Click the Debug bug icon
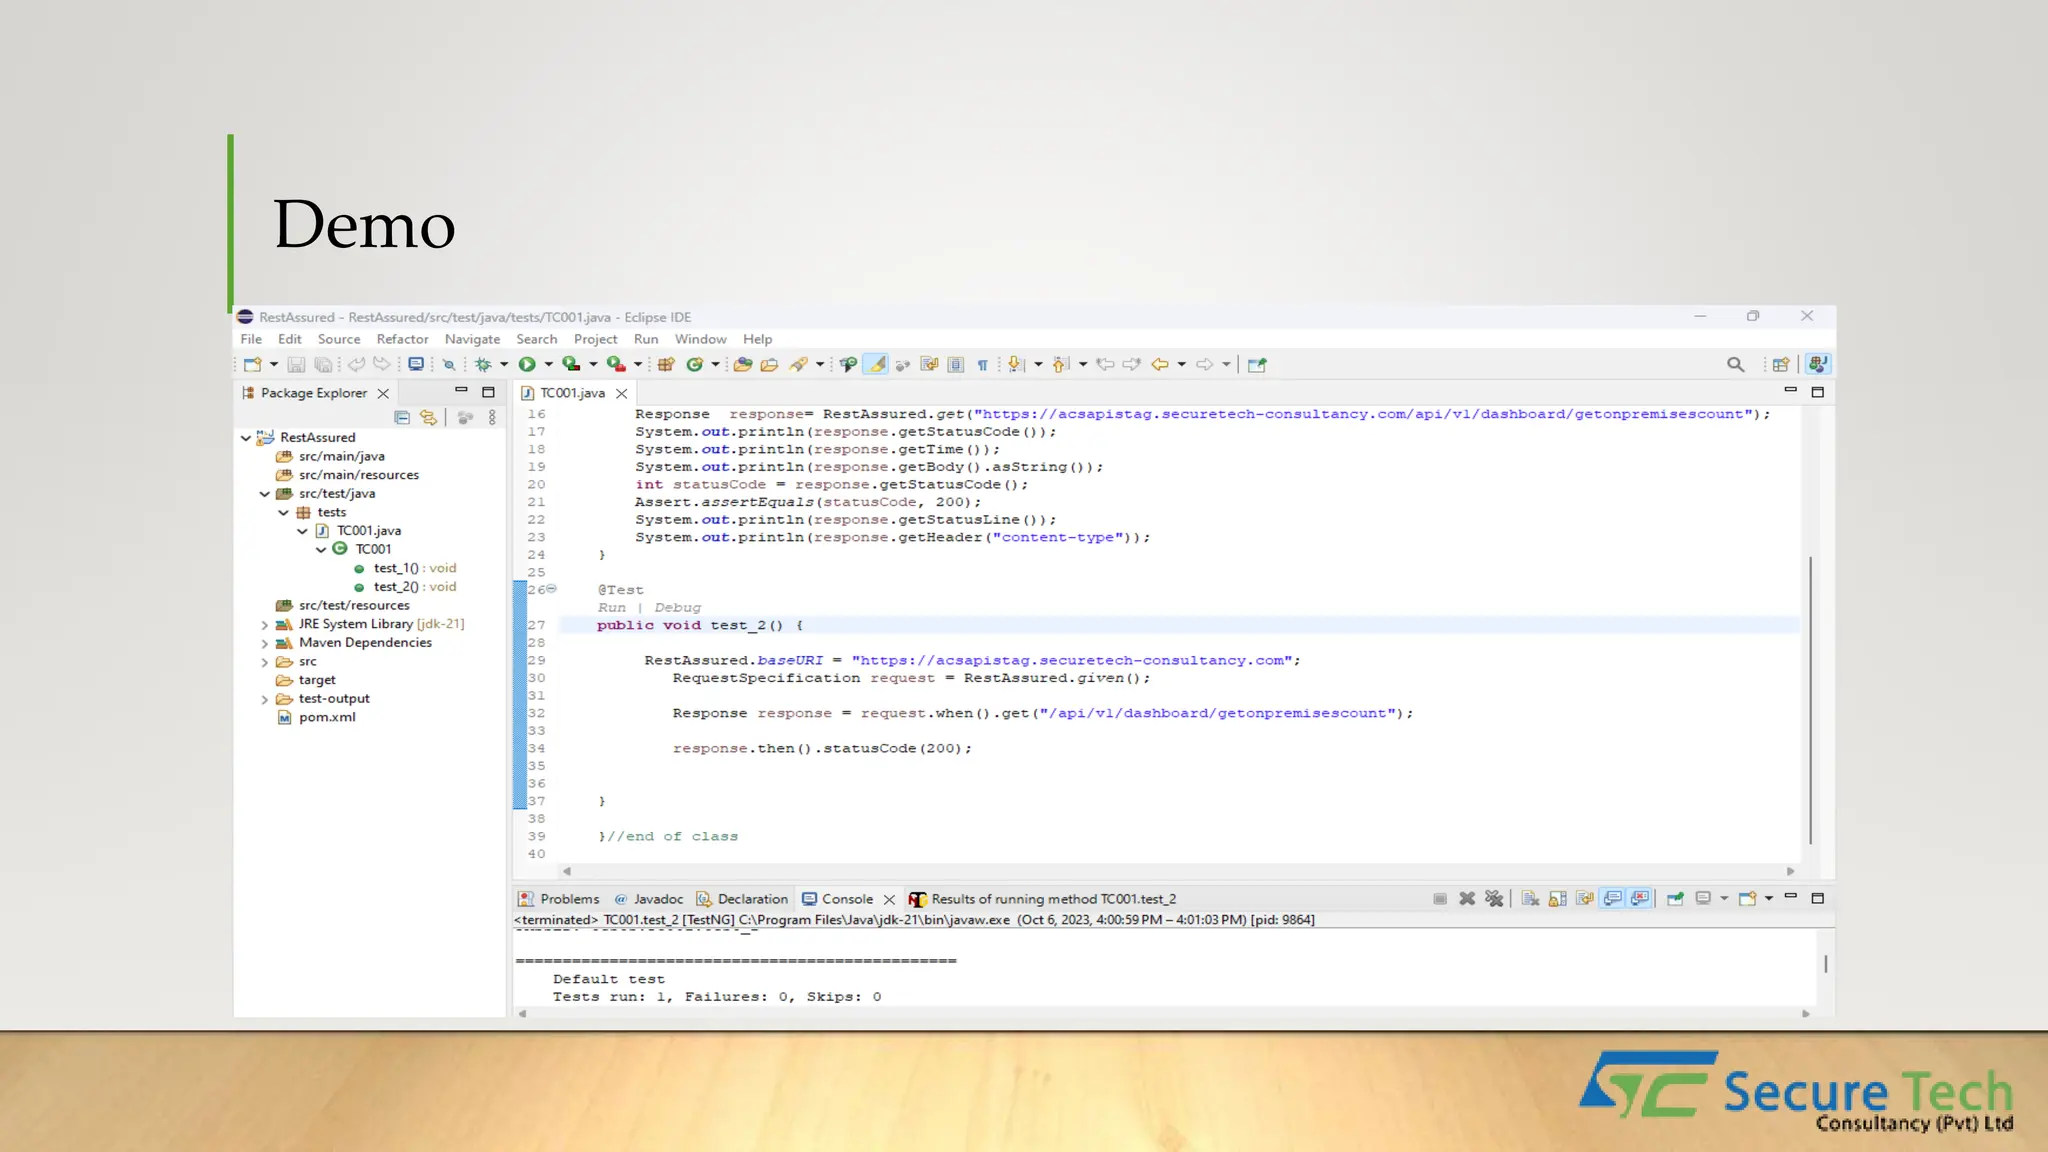 [483, 364]
